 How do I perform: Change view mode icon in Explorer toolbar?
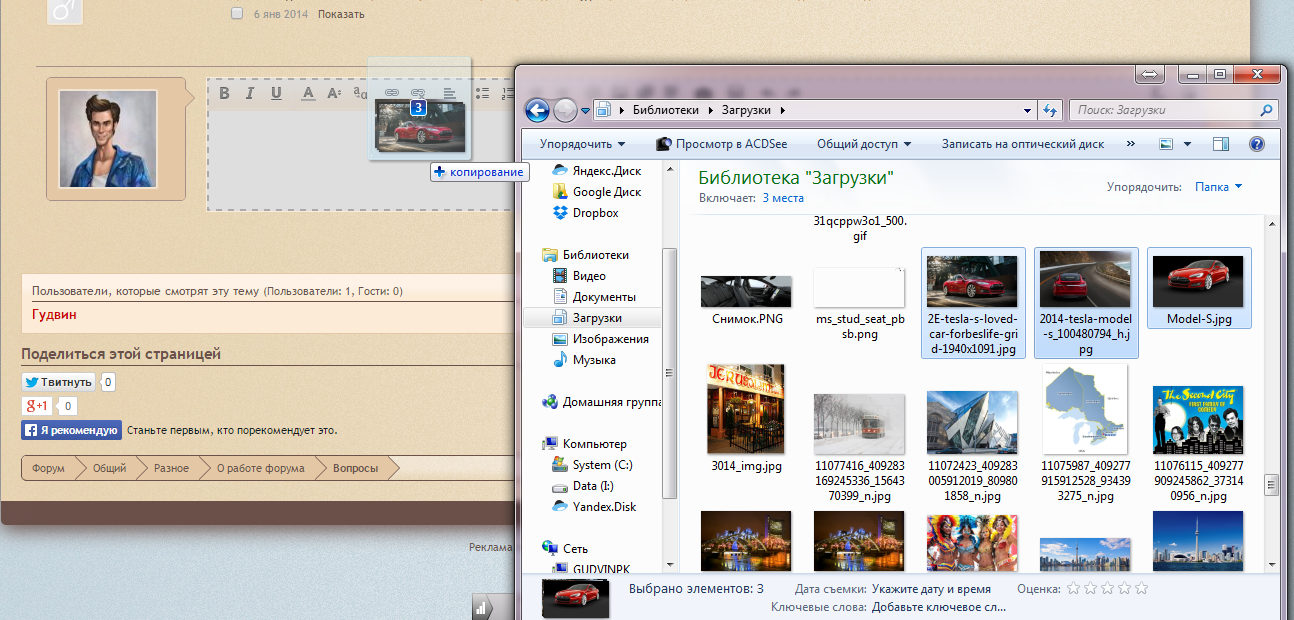tap(1165, 144)
